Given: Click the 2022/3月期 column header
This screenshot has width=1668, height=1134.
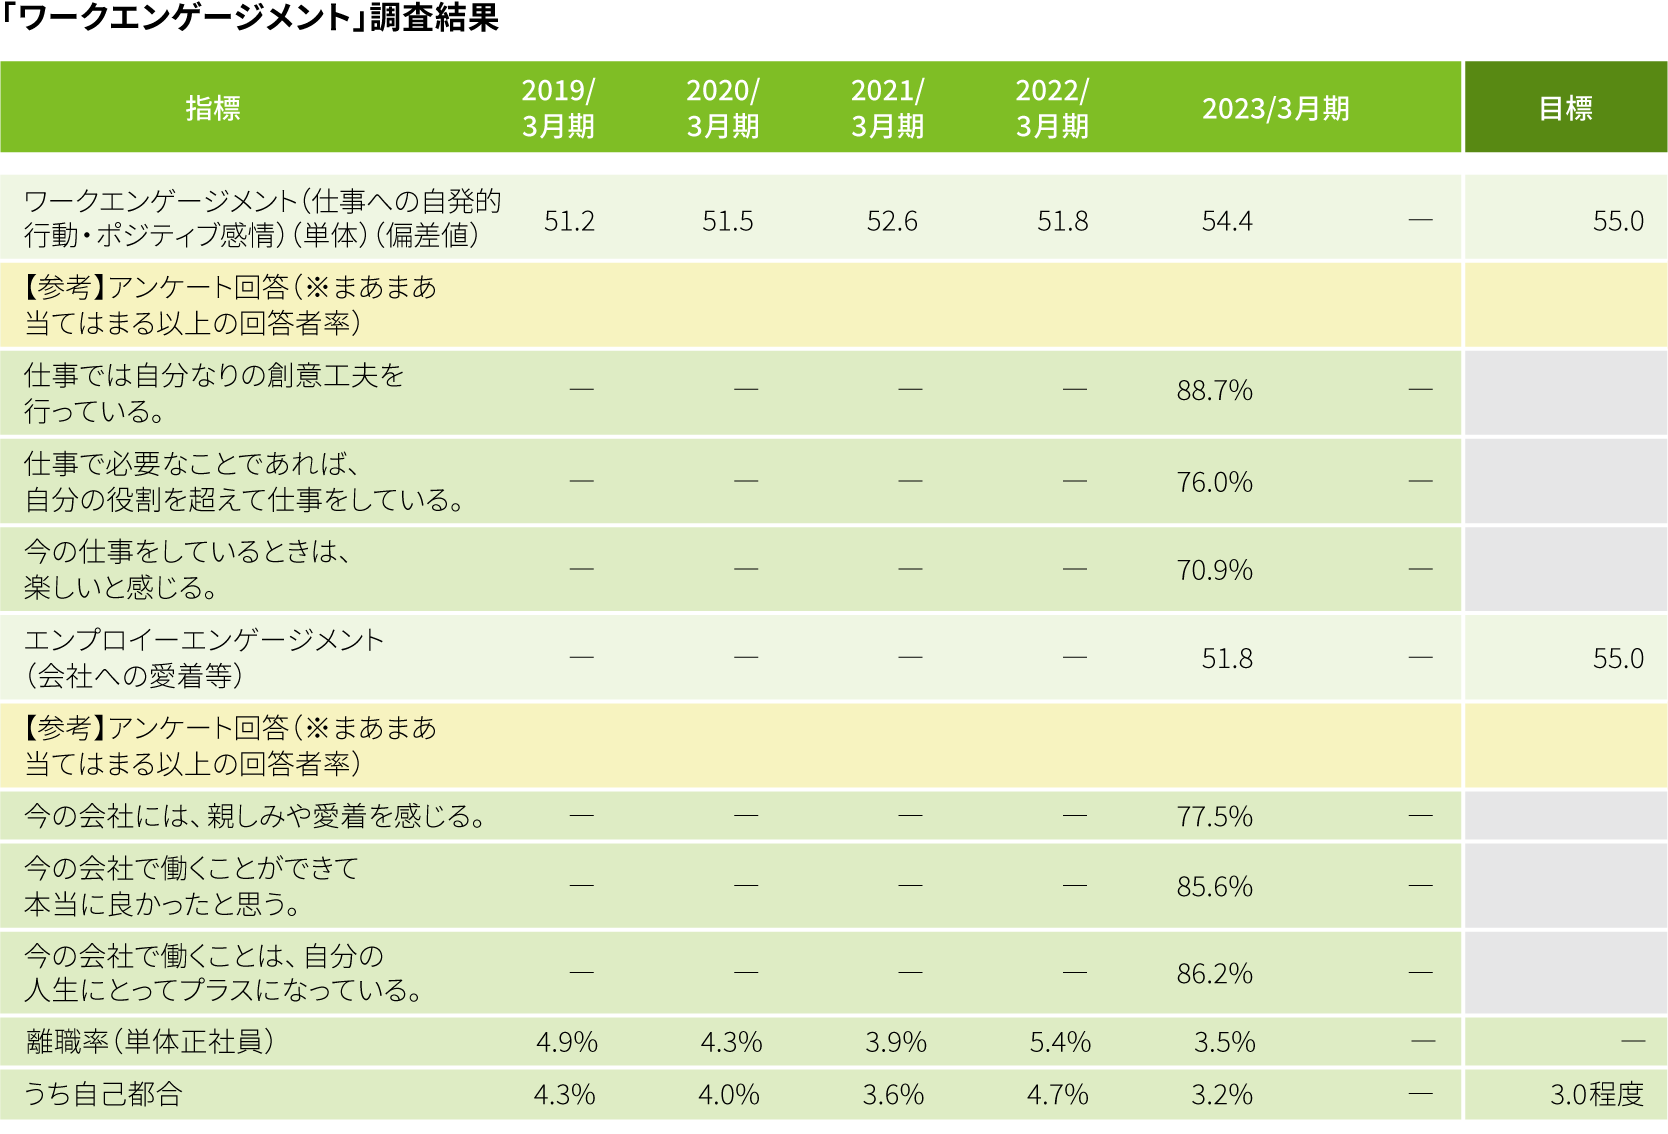Looking at the screenshot, I should click(1052, 108).
